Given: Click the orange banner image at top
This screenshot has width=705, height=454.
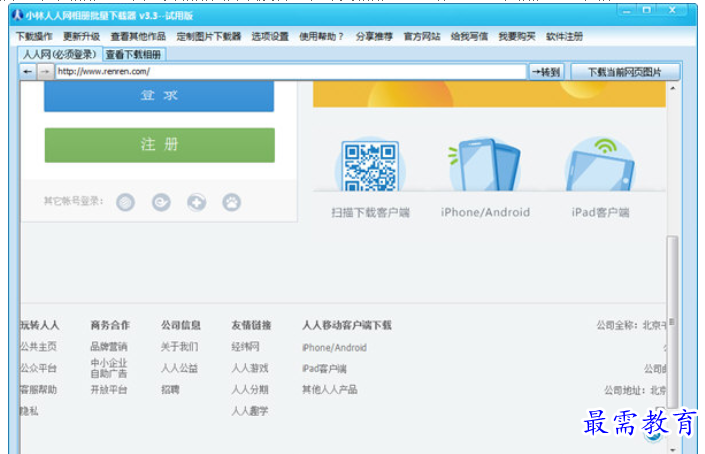Looking at the screenshot, I should tap(489, 94).
